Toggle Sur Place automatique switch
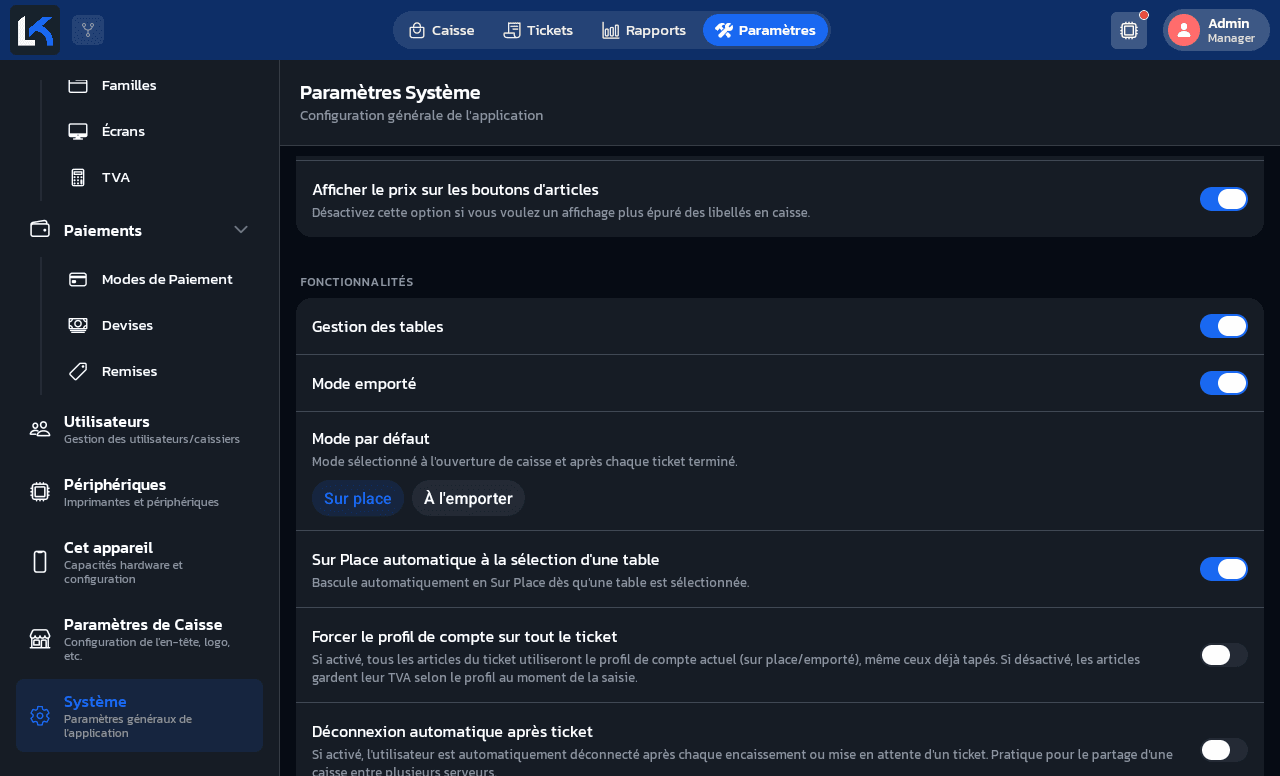Image resolution: width=1280 pixels, height=776 pixels. [x=1224, y=569]
